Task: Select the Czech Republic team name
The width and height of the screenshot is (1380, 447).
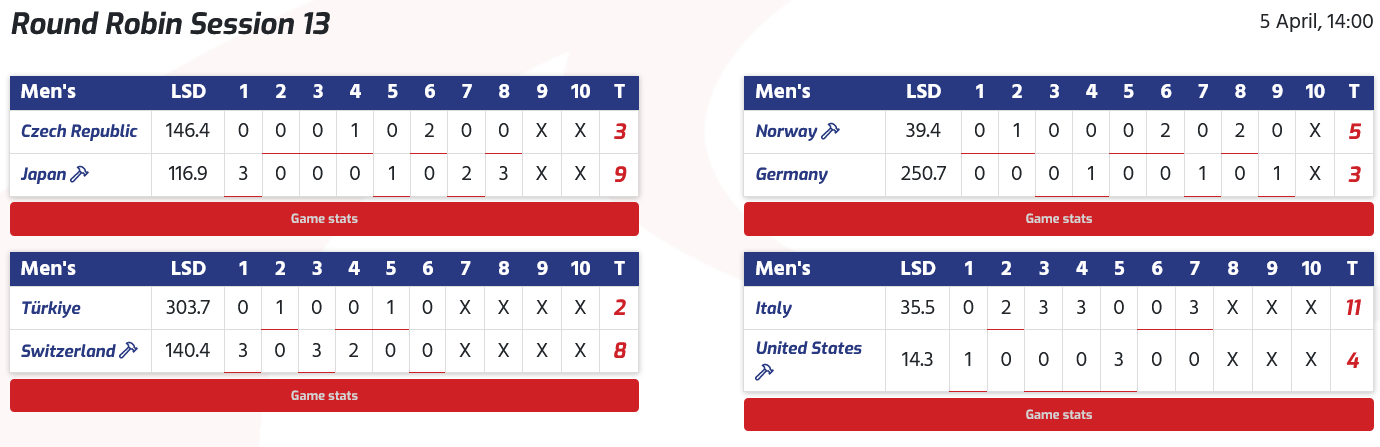Action: [79, 131]
